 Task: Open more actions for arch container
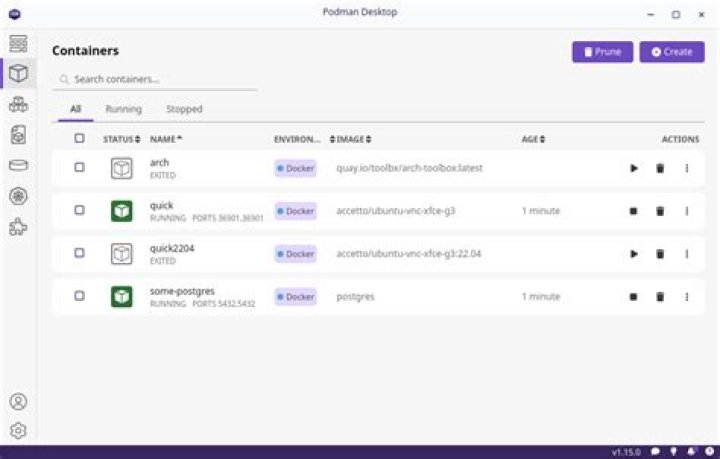point(687,168)
